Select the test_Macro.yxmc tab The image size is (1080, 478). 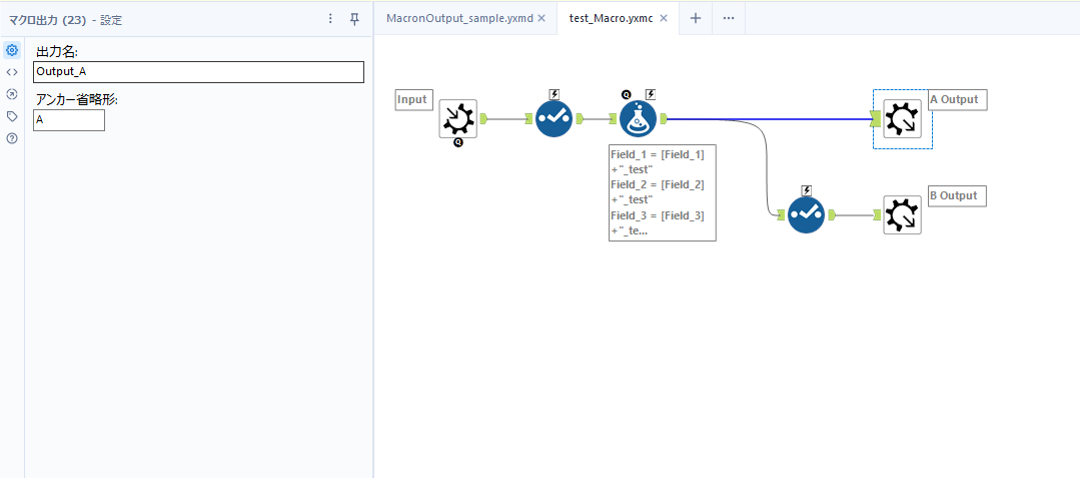click(611, 18)
